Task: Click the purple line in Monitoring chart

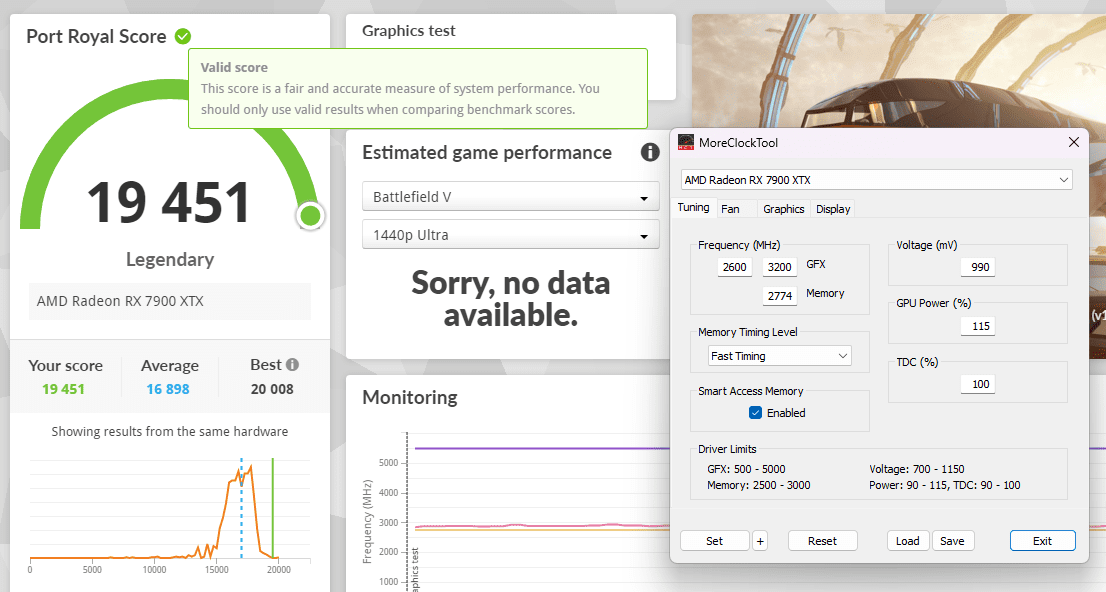Action: 542,448
